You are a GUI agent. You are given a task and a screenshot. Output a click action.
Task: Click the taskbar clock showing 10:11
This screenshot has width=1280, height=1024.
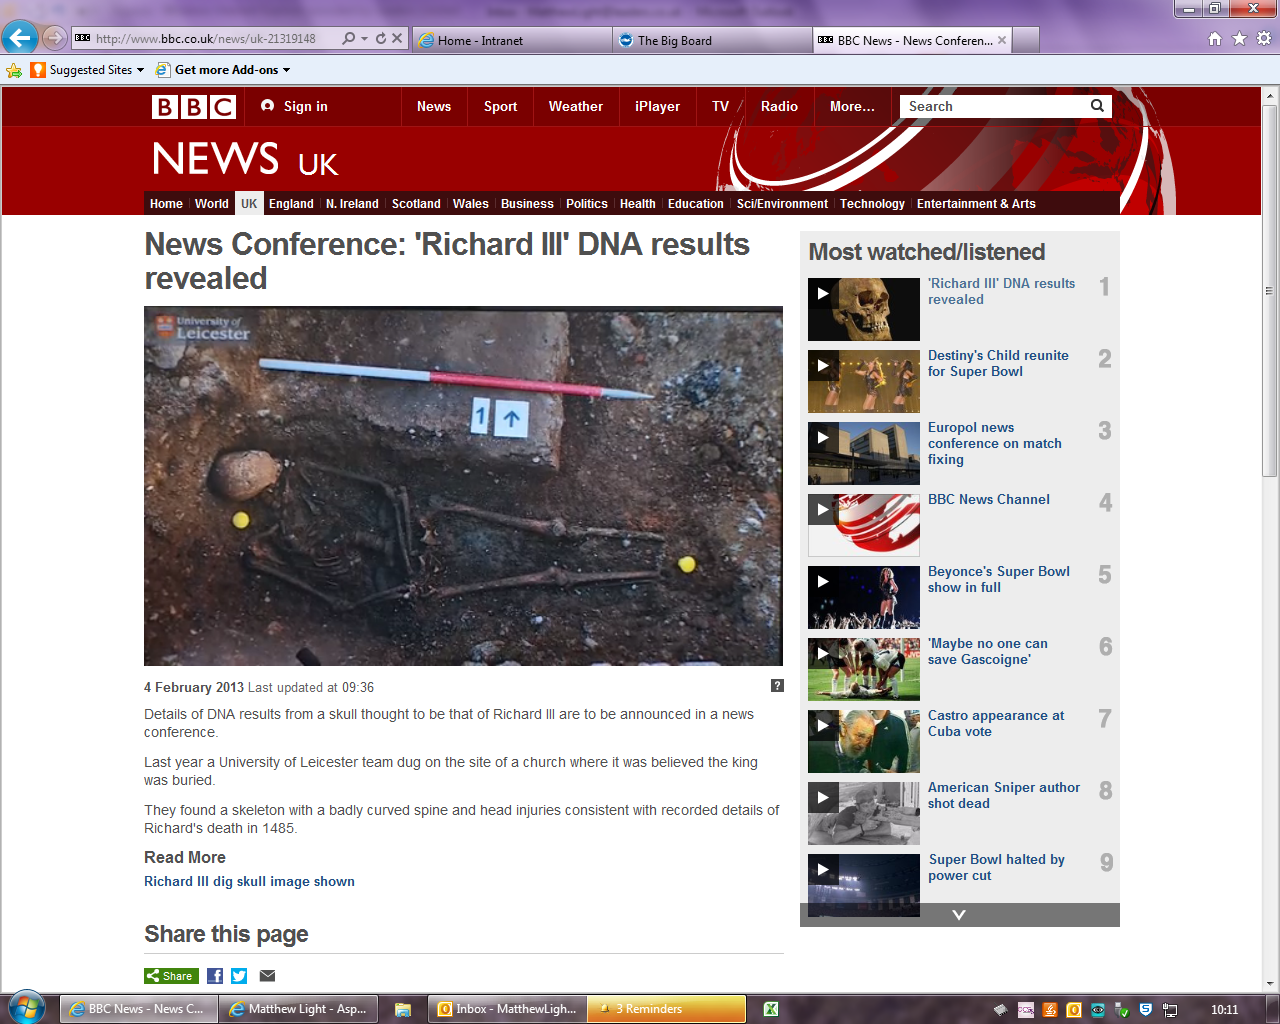point(1224,1010)
